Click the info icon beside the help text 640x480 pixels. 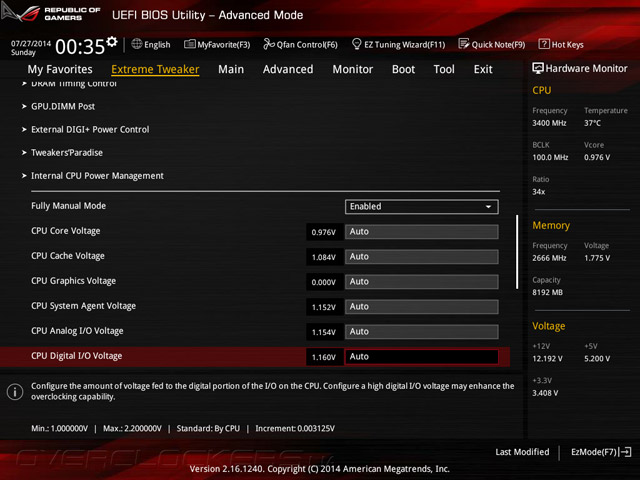click(15, 392)
